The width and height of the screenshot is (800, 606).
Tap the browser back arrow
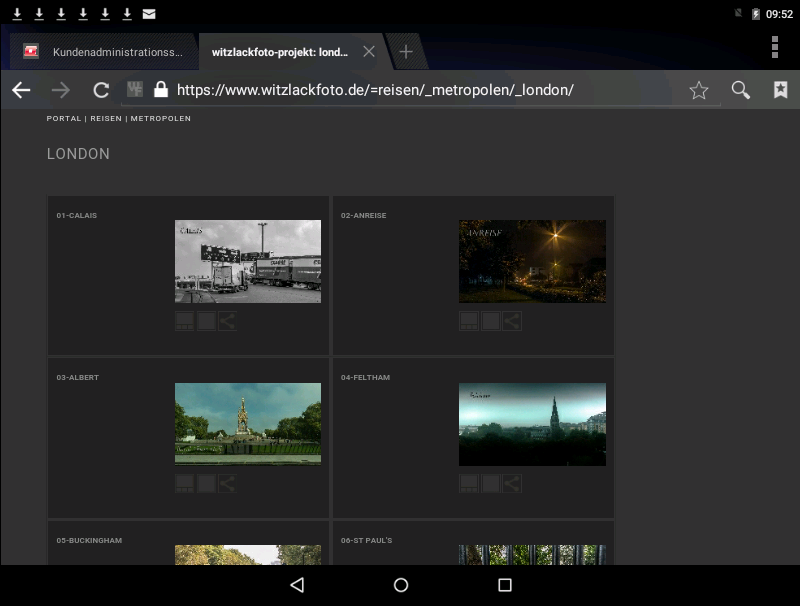click(21, 90)
